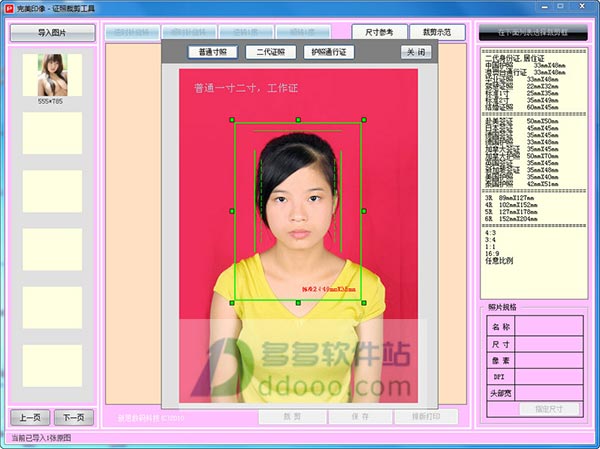
Task: Go to next page with 下一页
Action: (x=73, y=417)
